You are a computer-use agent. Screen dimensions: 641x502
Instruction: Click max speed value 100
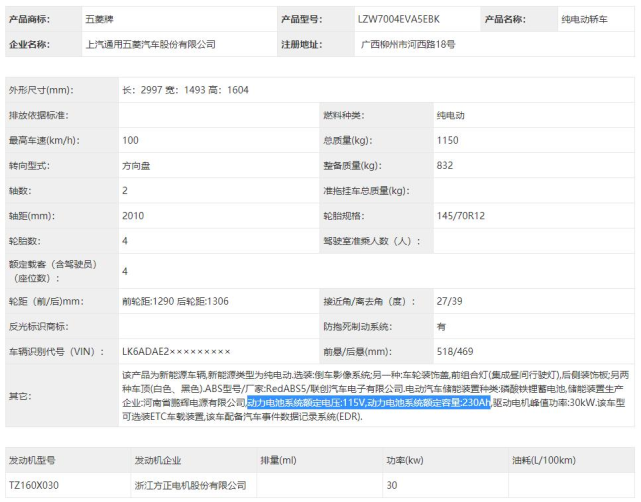(x=130, y=140)
